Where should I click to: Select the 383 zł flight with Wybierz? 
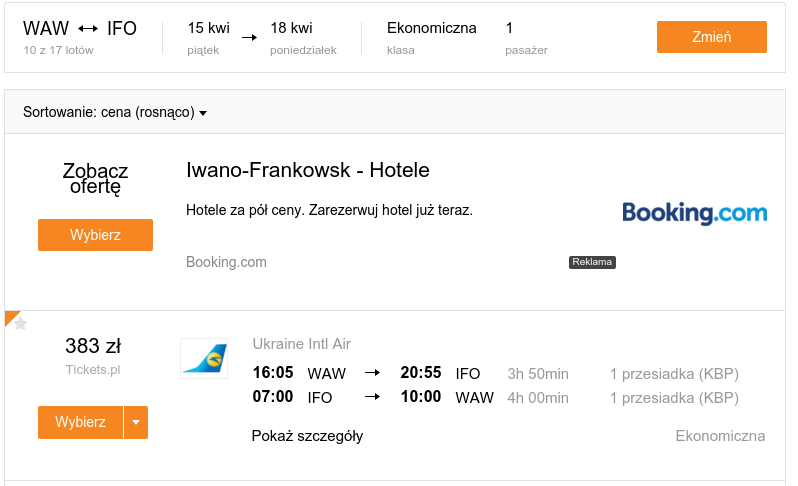(80, 422)
